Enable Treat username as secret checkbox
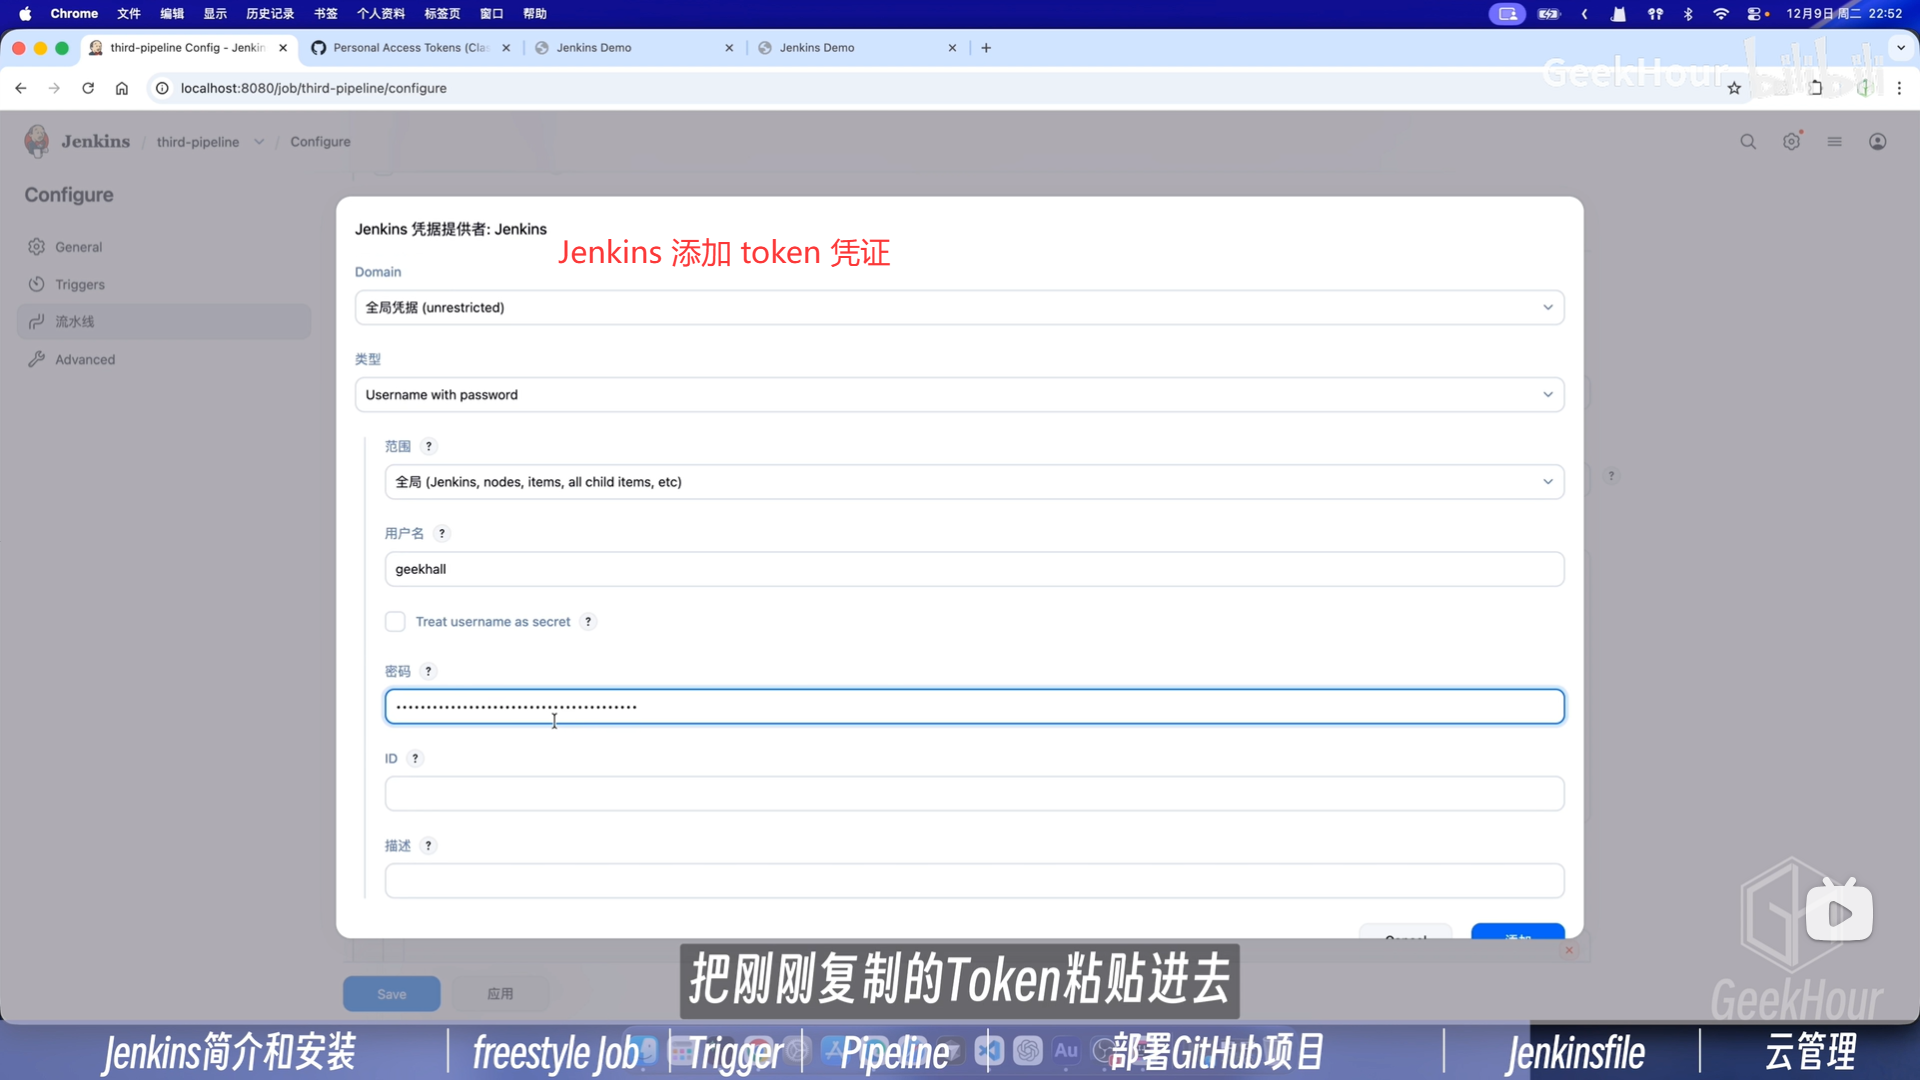Image resolution: width=1920 pixels, height=1080 pixels. click(x=395, y=622)
